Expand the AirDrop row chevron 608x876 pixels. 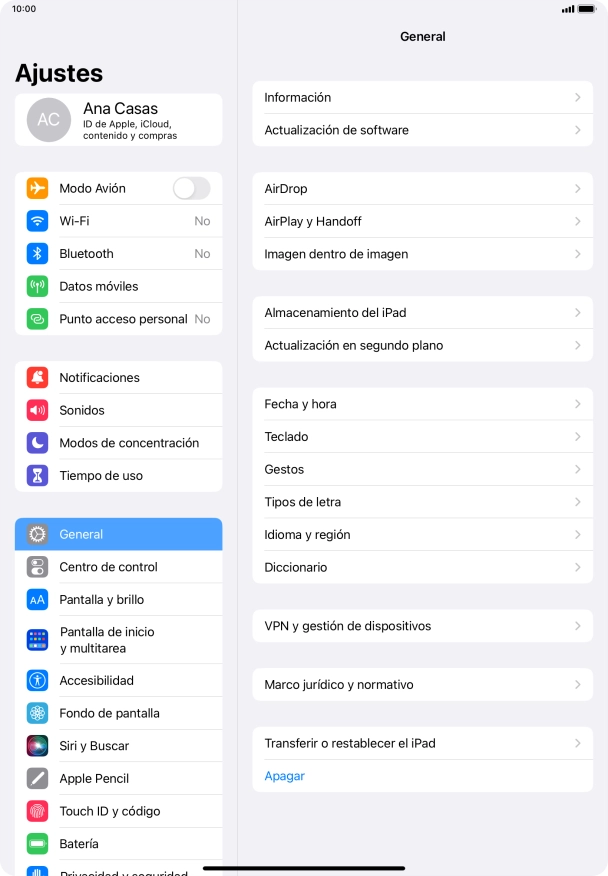578,189
